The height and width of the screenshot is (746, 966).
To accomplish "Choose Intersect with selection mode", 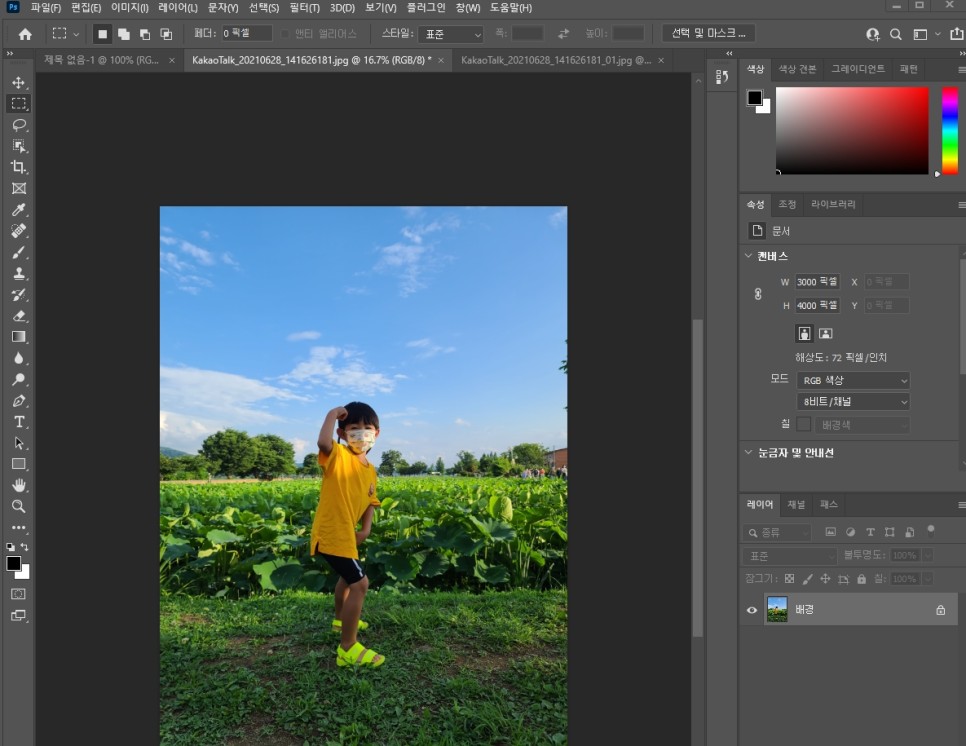I will 166,34.
